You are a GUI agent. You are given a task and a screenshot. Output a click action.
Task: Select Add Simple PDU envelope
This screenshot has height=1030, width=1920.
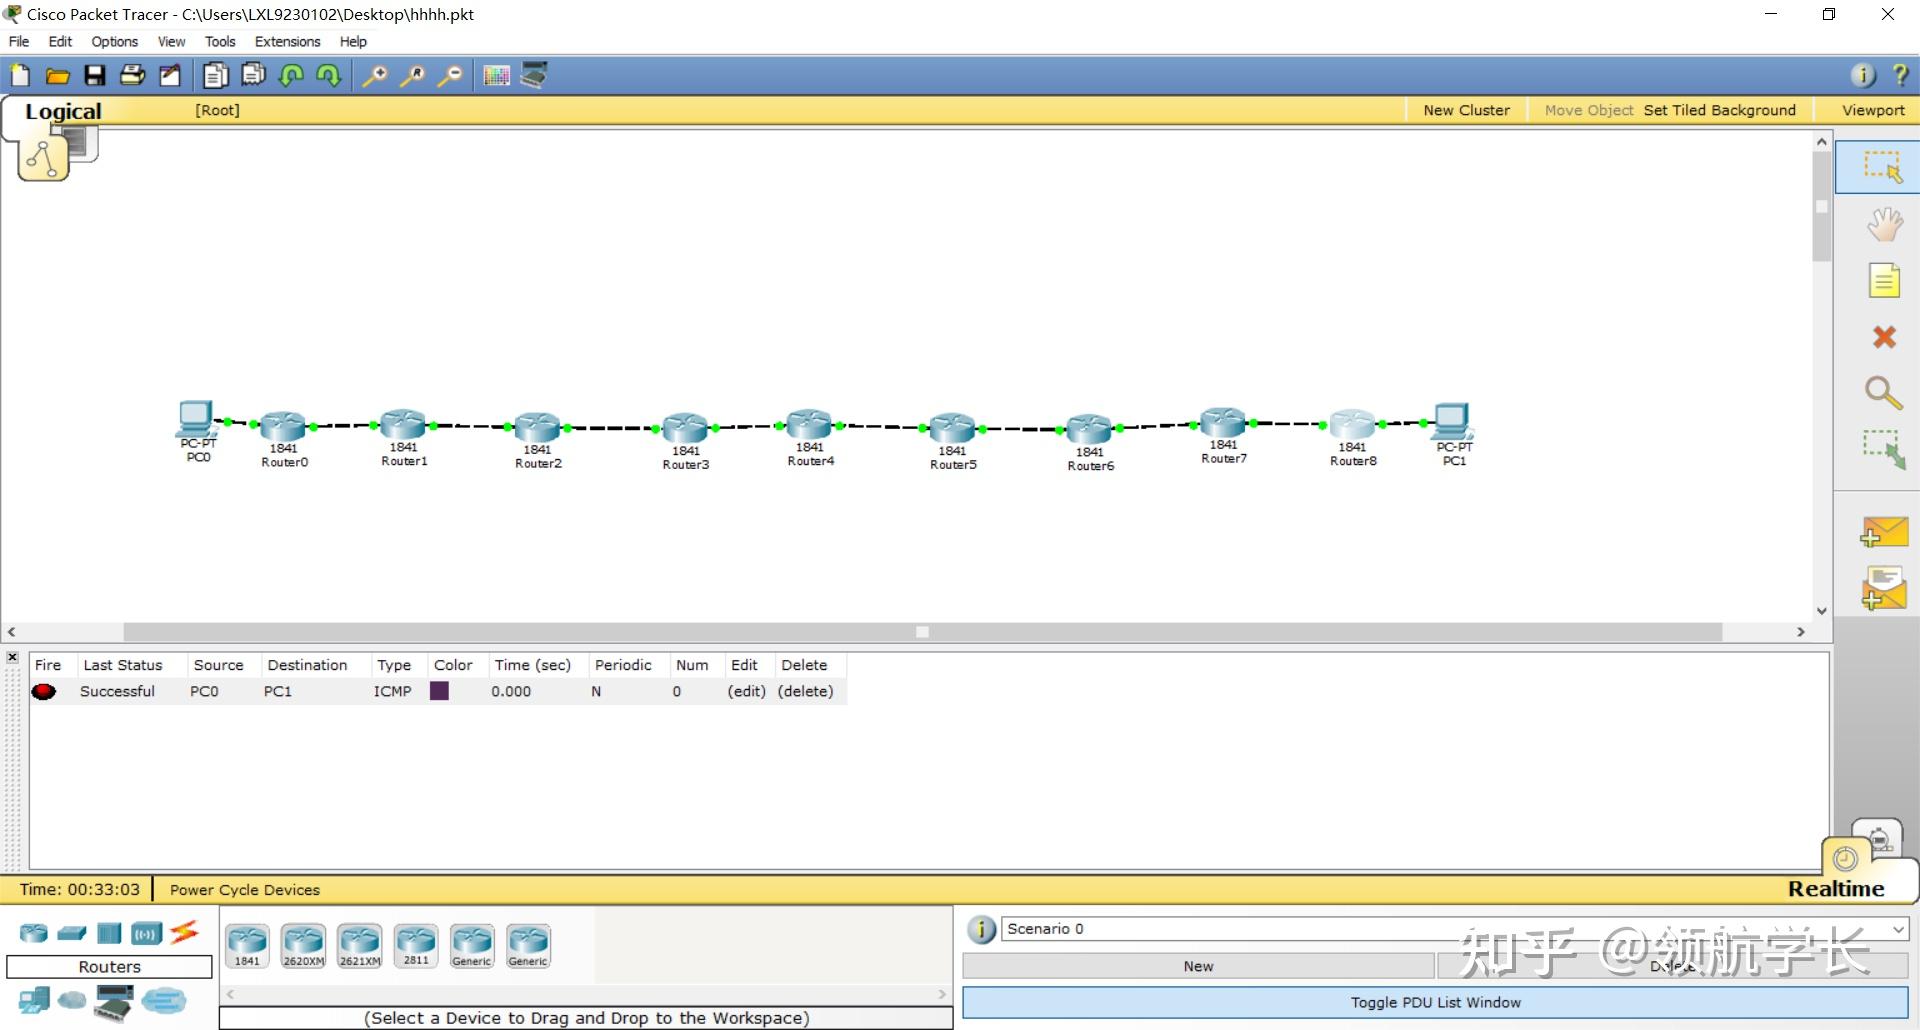click(x=1884, y=532)
